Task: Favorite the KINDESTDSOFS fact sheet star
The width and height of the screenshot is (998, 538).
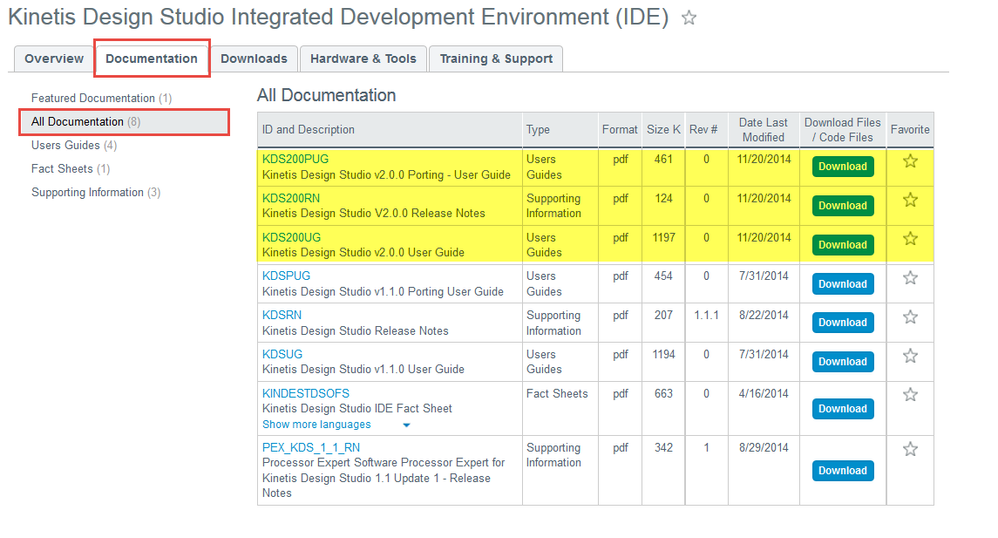Action: pos(910,395)
